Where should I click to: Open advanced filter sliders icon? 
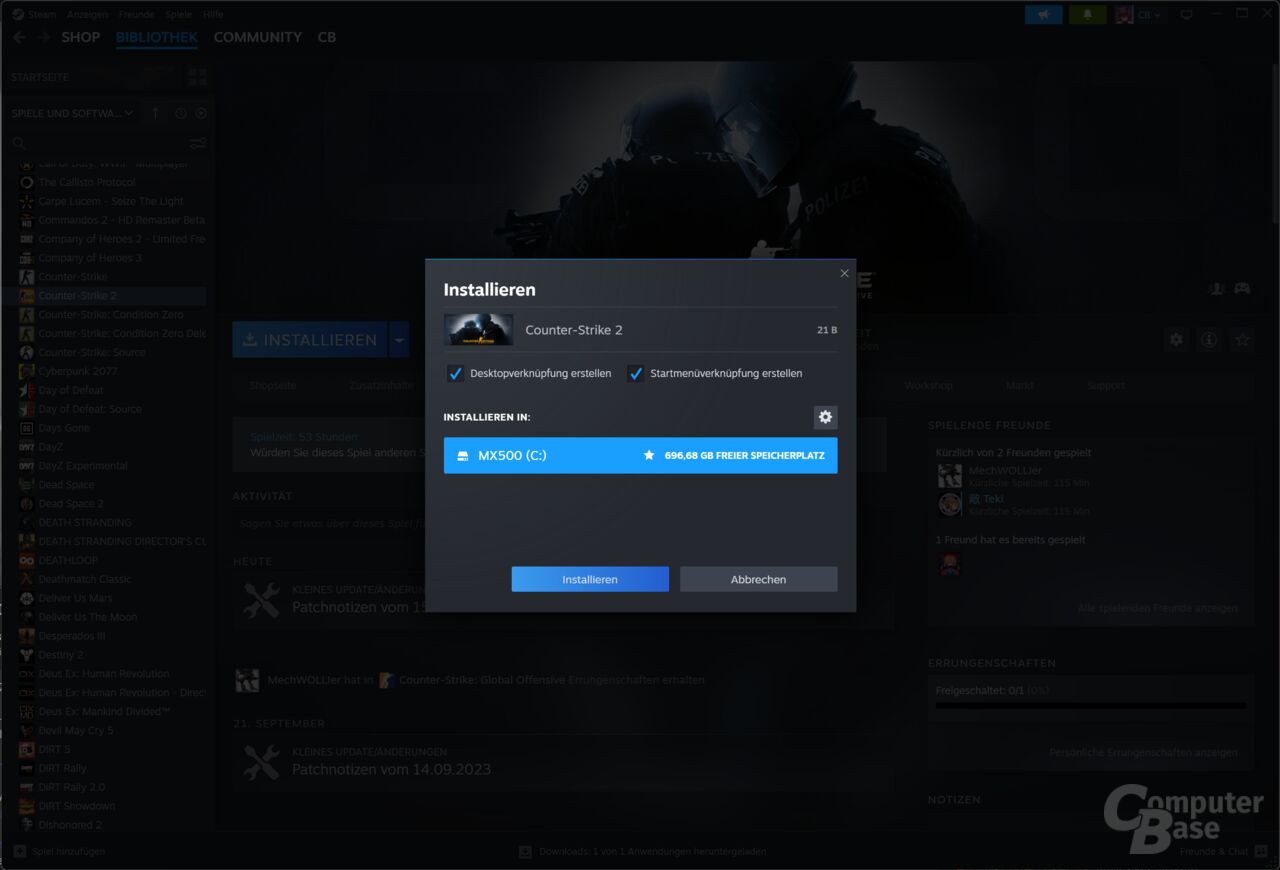pos(198,144)
